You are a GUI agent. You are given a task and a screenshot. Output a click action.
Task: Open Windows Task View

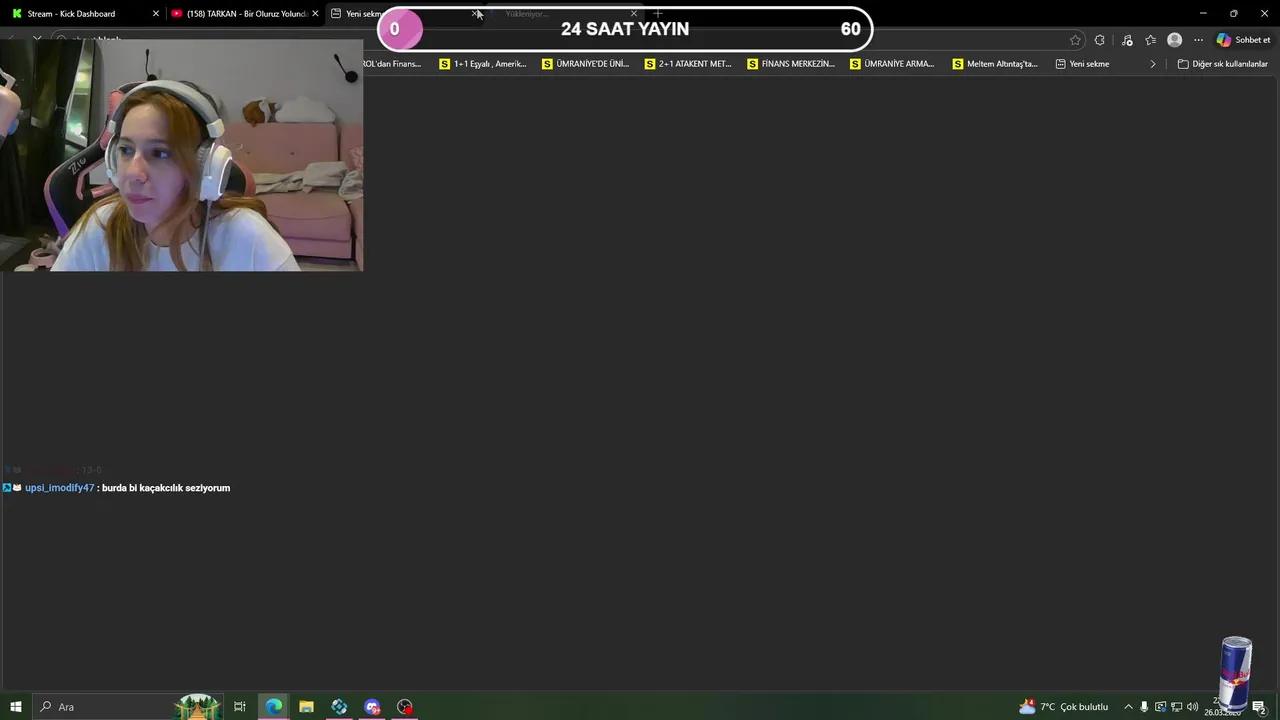240,707
